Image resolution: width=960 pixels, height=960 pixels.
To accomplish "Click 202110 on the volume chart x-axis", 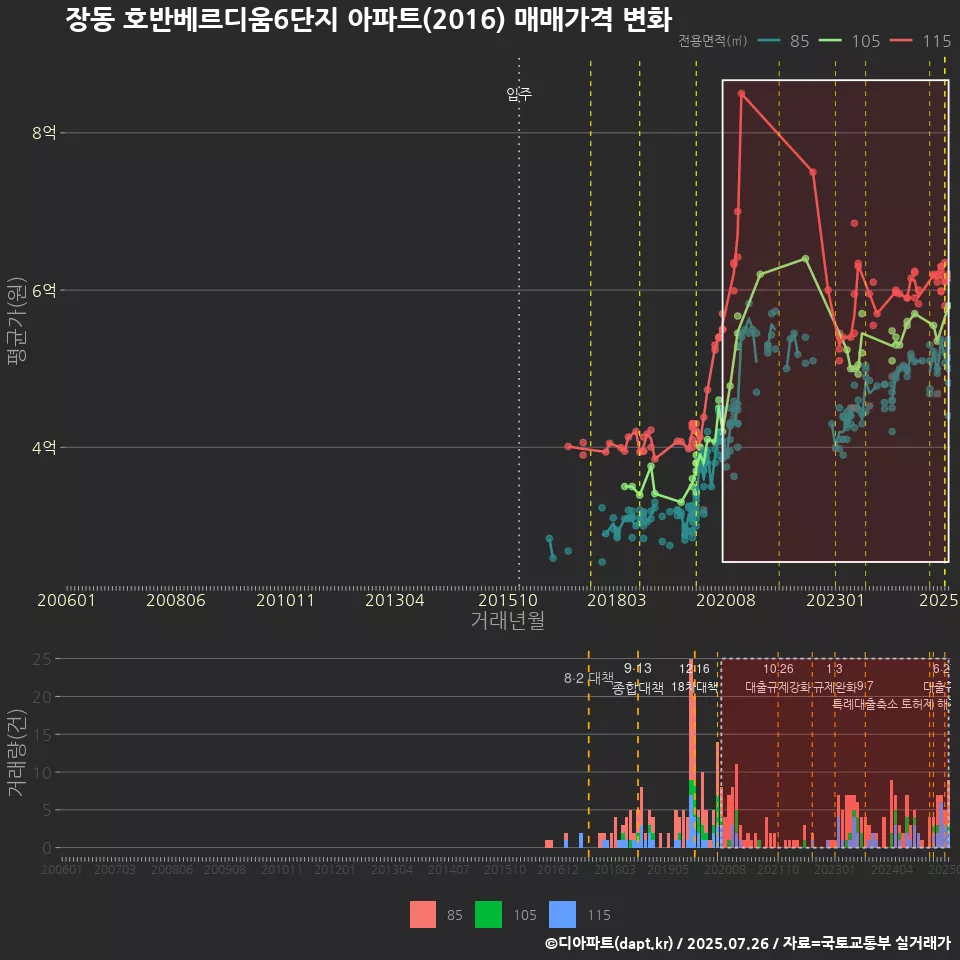I will [x=778, y=869].
